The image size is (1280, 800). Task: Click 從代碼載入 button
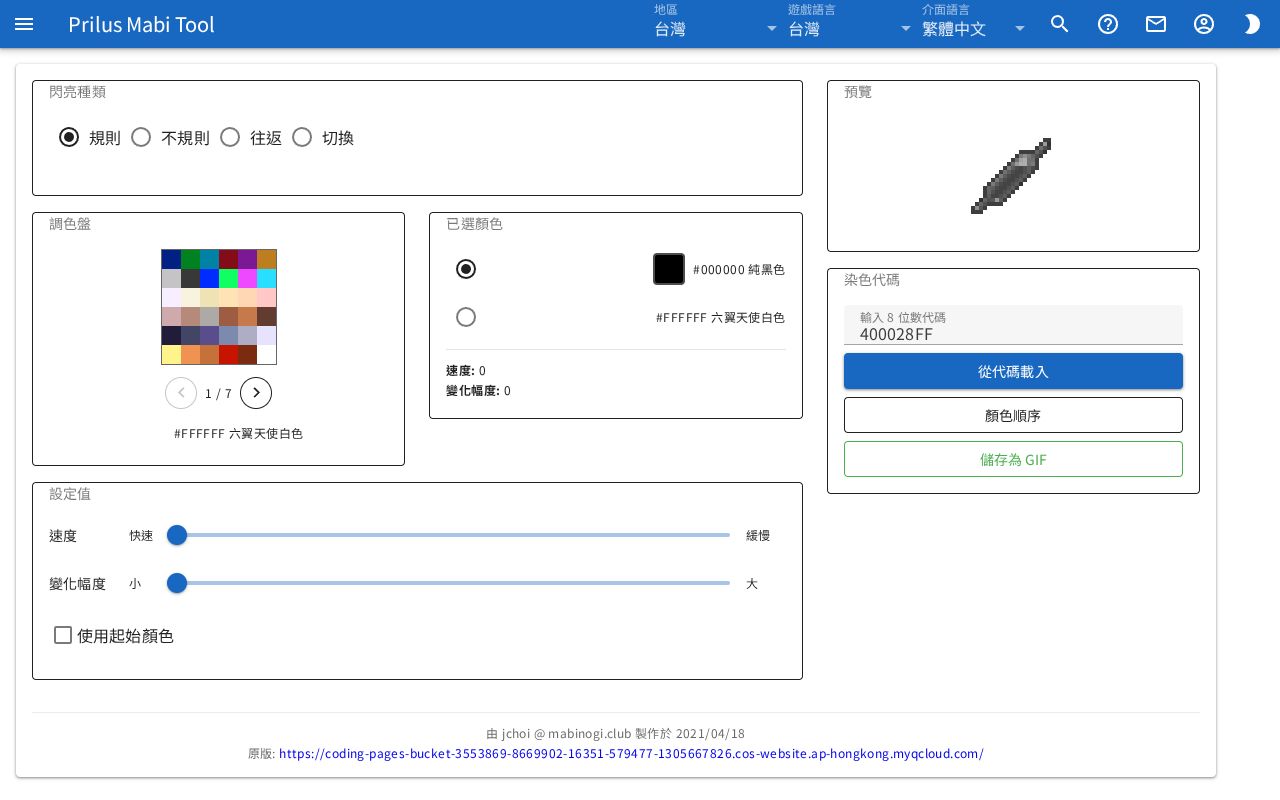click(x=1013, y=371)
